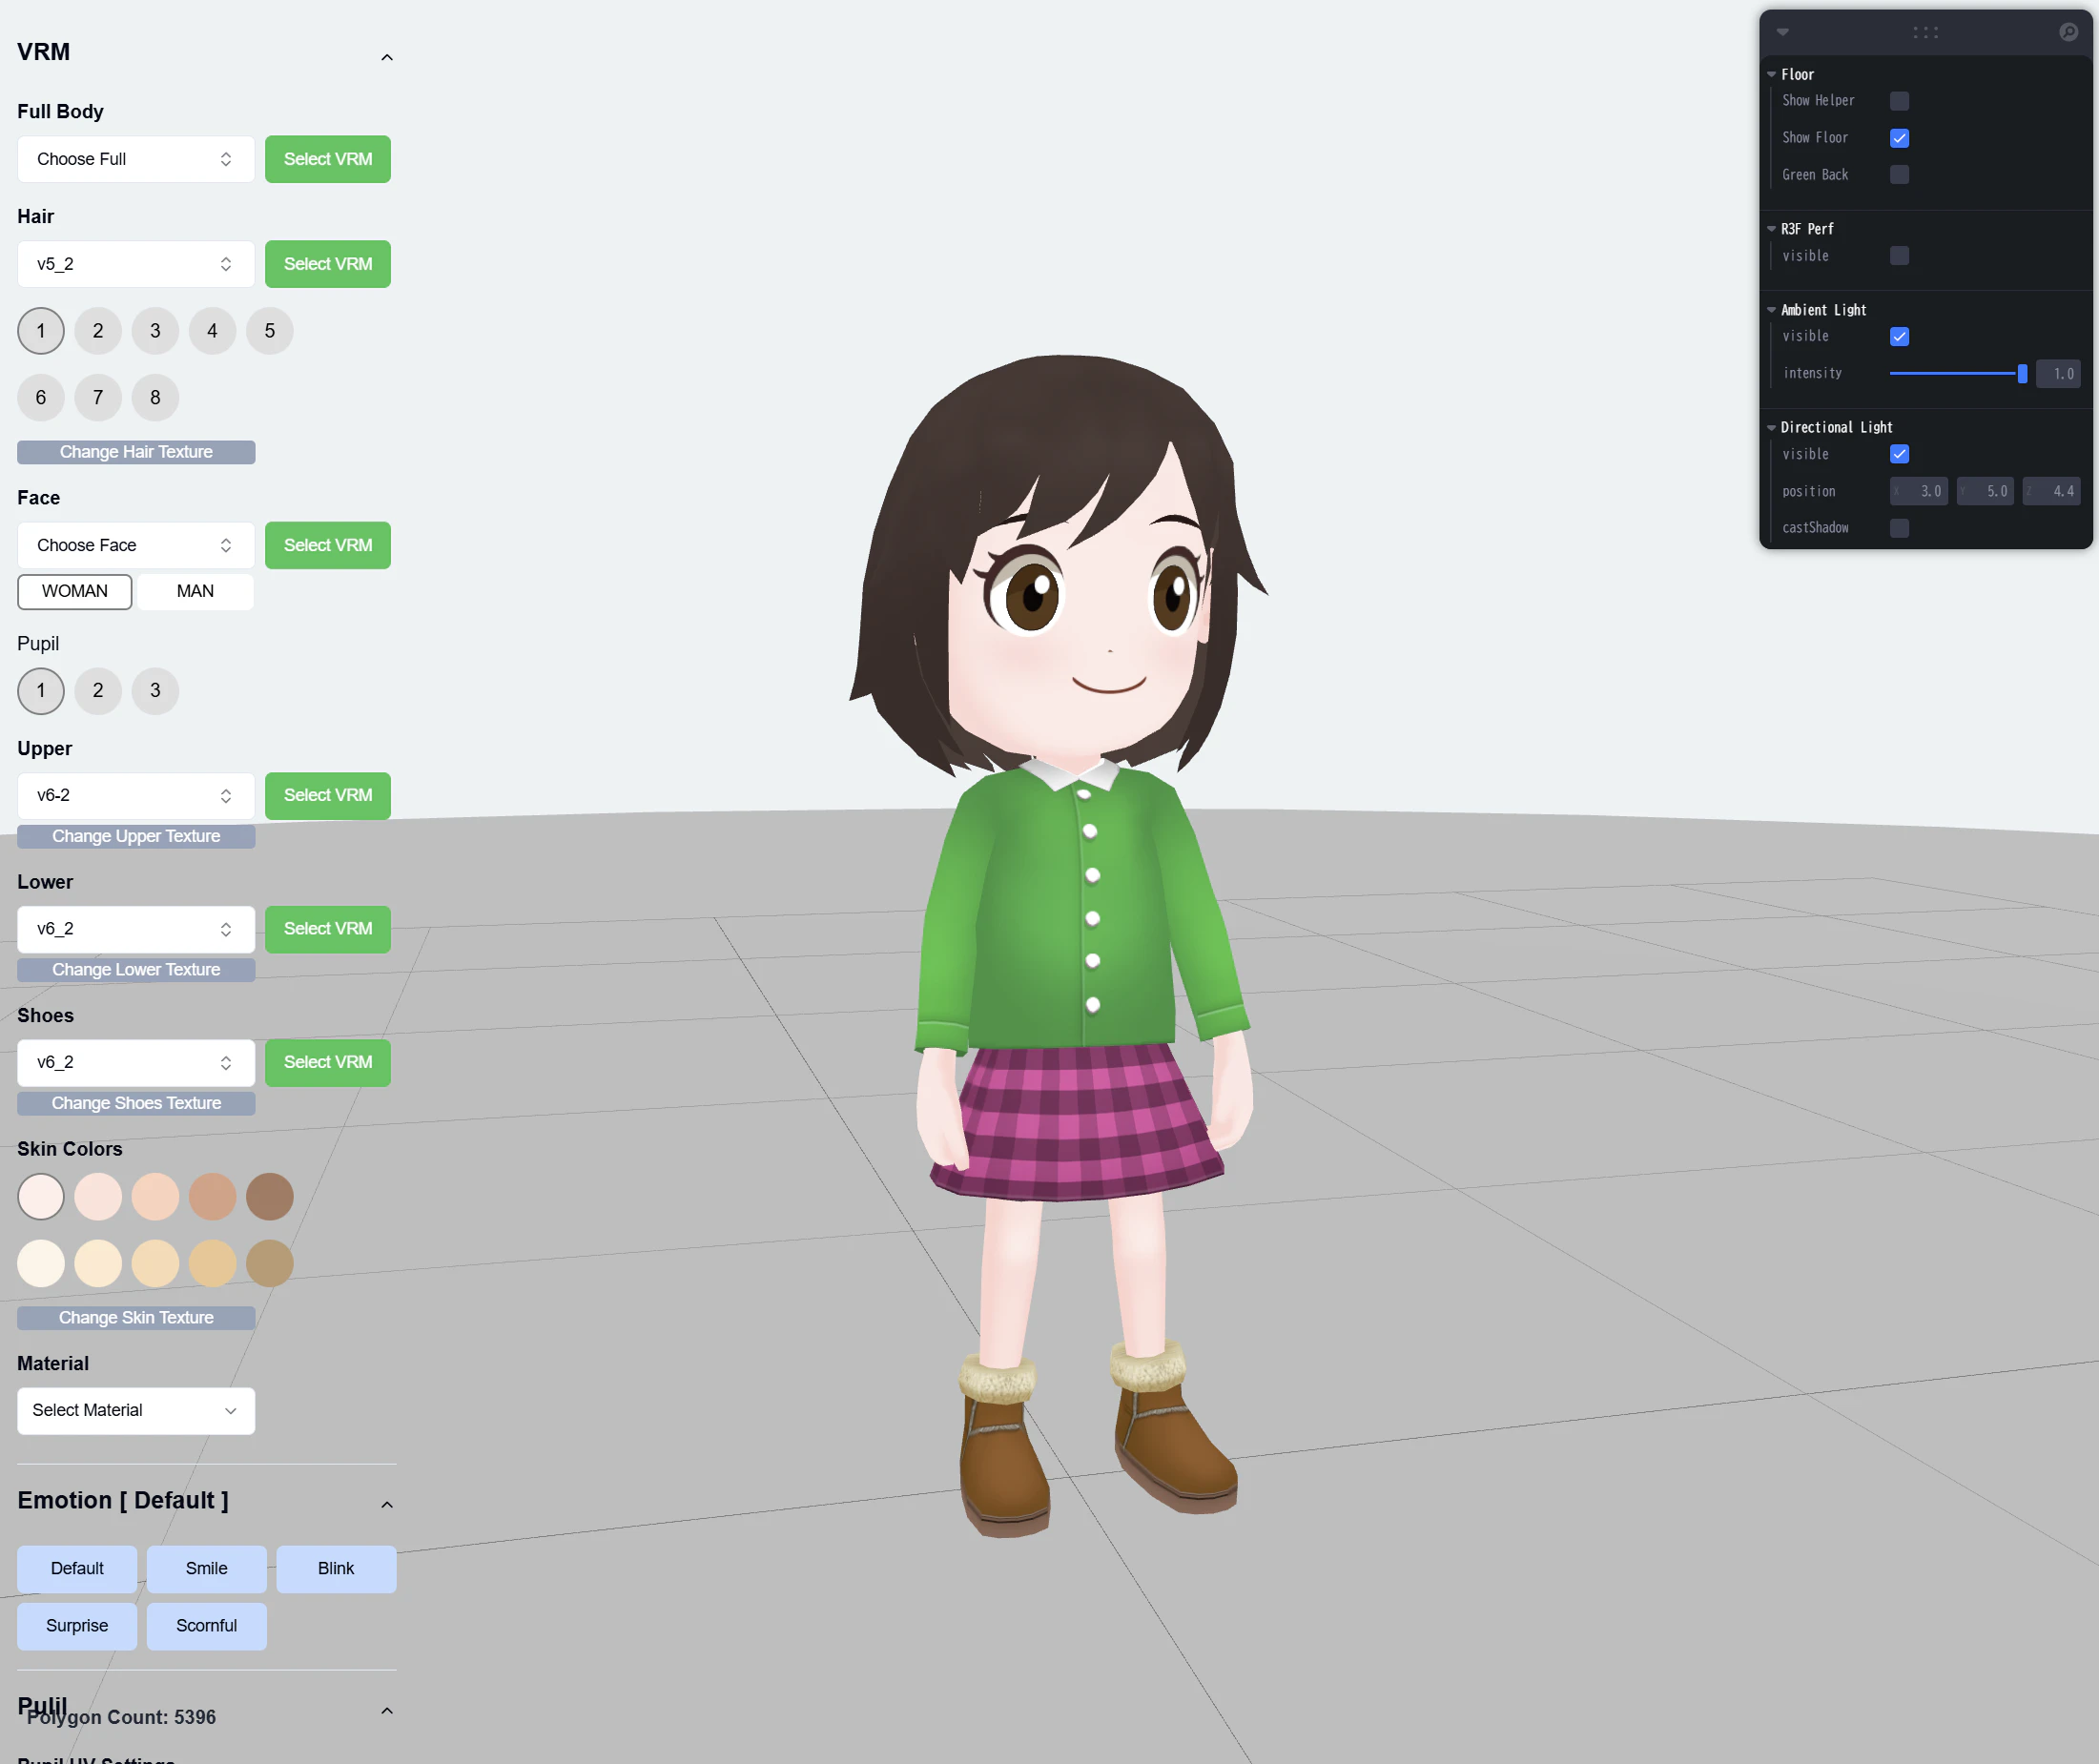Enable the castShadow checkbox
Viewport: 2099px width, 1764px height.
(x=1899, y=528)
